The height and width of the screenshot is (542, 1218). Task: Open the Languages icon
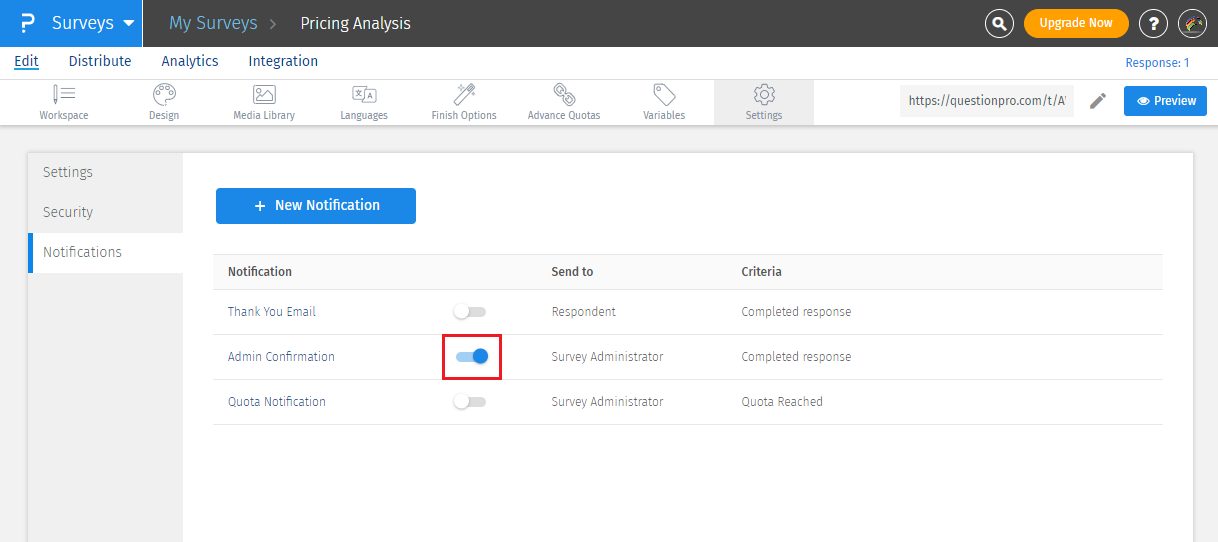click(364, 95)
